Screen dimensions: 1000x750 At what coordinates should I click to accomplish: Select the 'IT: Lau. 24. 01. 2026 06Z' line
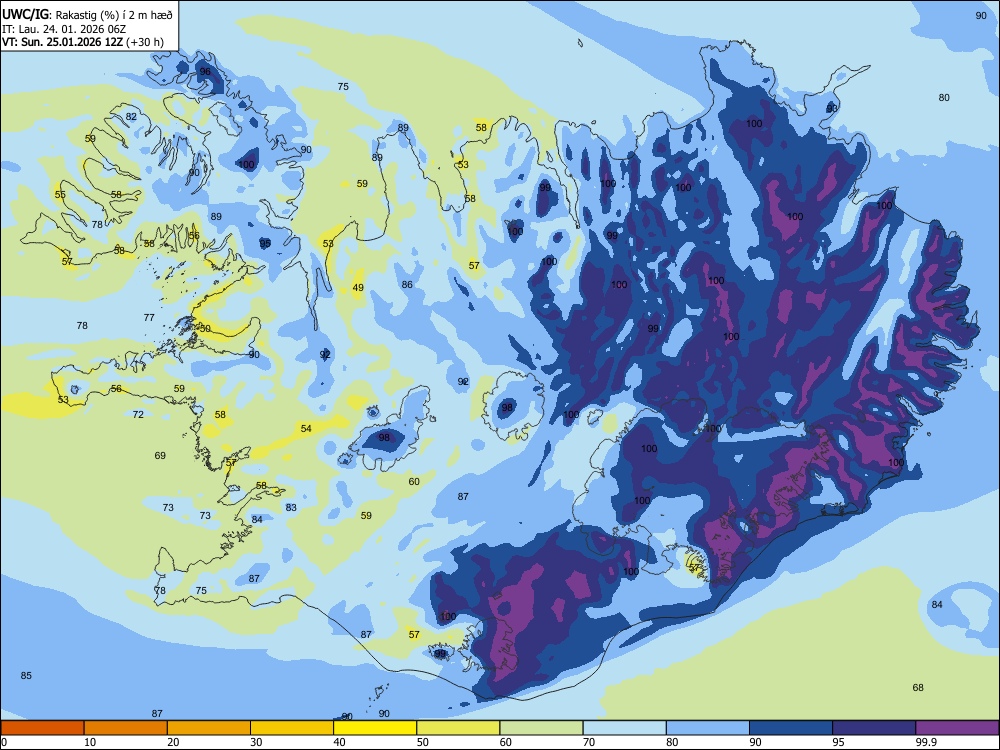[64, 29]
